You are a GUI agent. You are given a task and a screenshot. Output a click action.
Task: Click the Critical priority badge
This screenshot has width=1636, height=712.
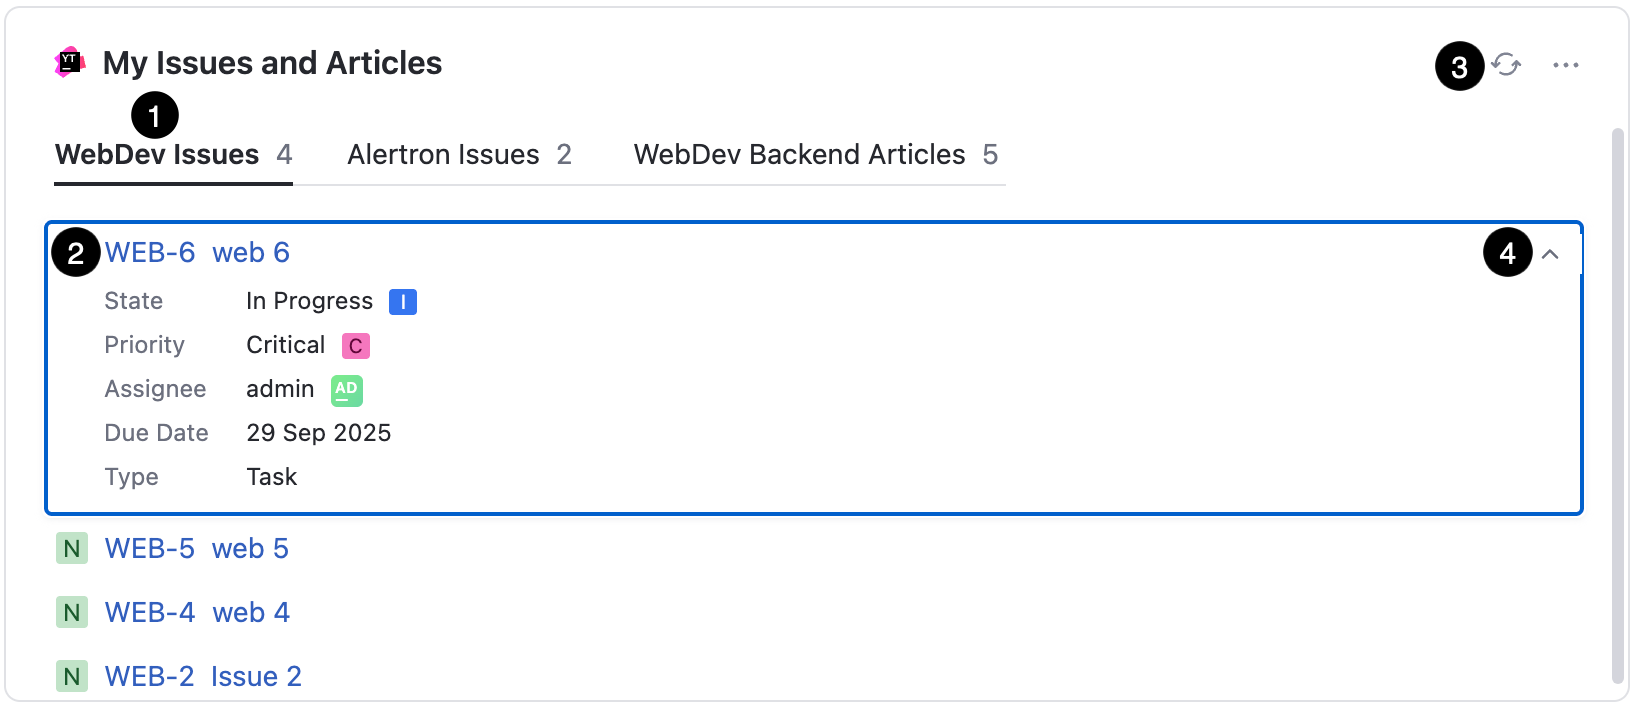click(355, 345)
